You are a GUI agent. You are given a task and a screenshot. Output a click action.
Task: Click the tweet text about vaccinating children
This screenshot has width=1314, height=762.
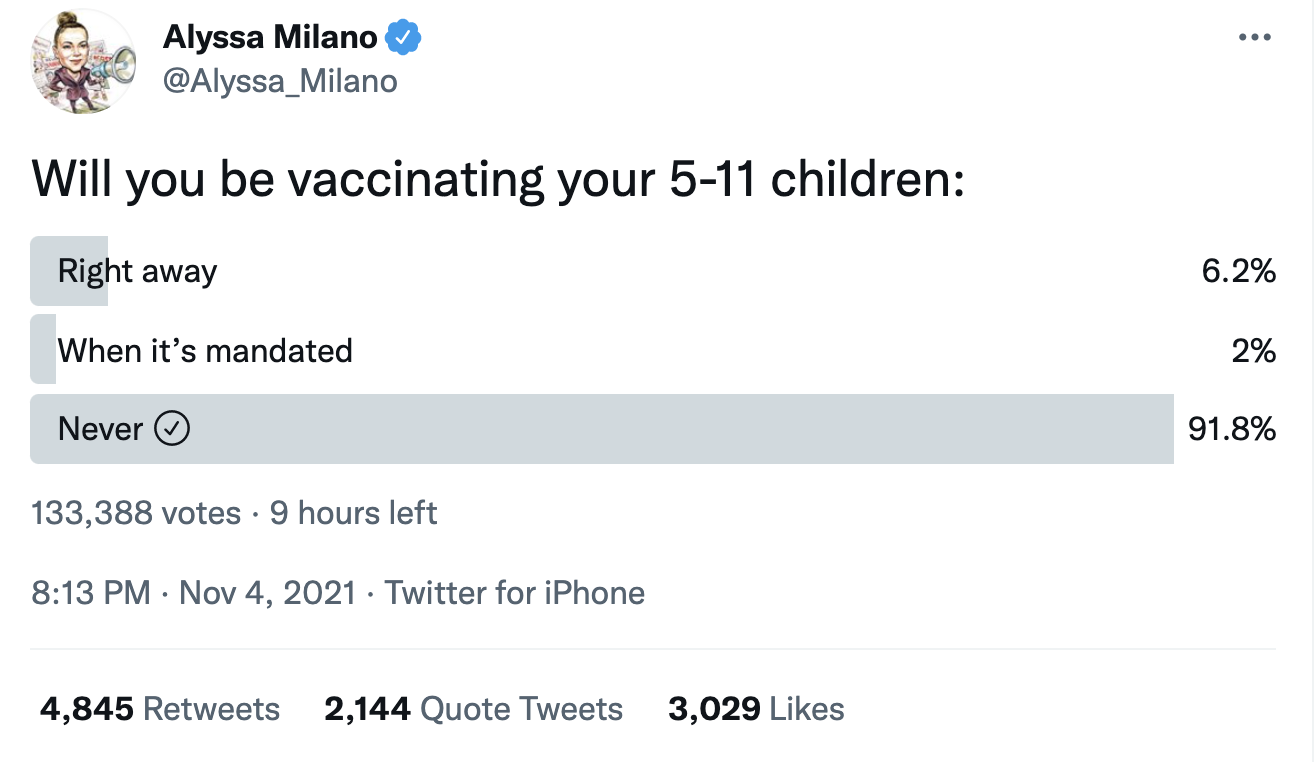(497, 180)
